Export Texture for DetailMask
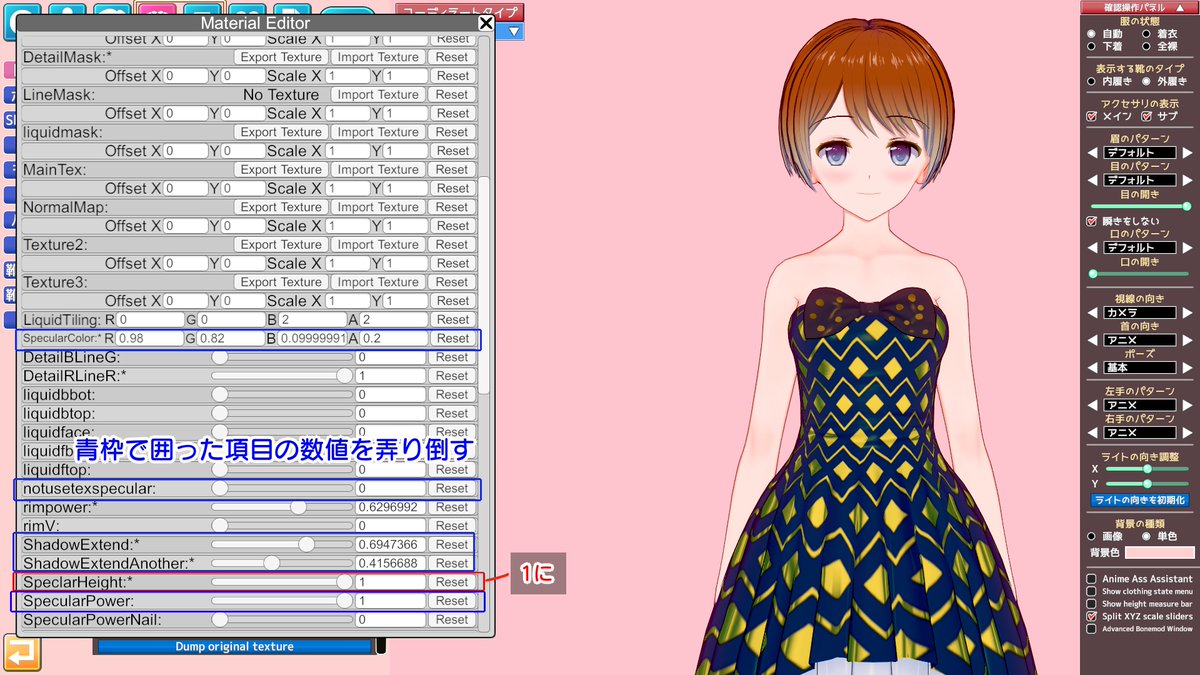 280,57
